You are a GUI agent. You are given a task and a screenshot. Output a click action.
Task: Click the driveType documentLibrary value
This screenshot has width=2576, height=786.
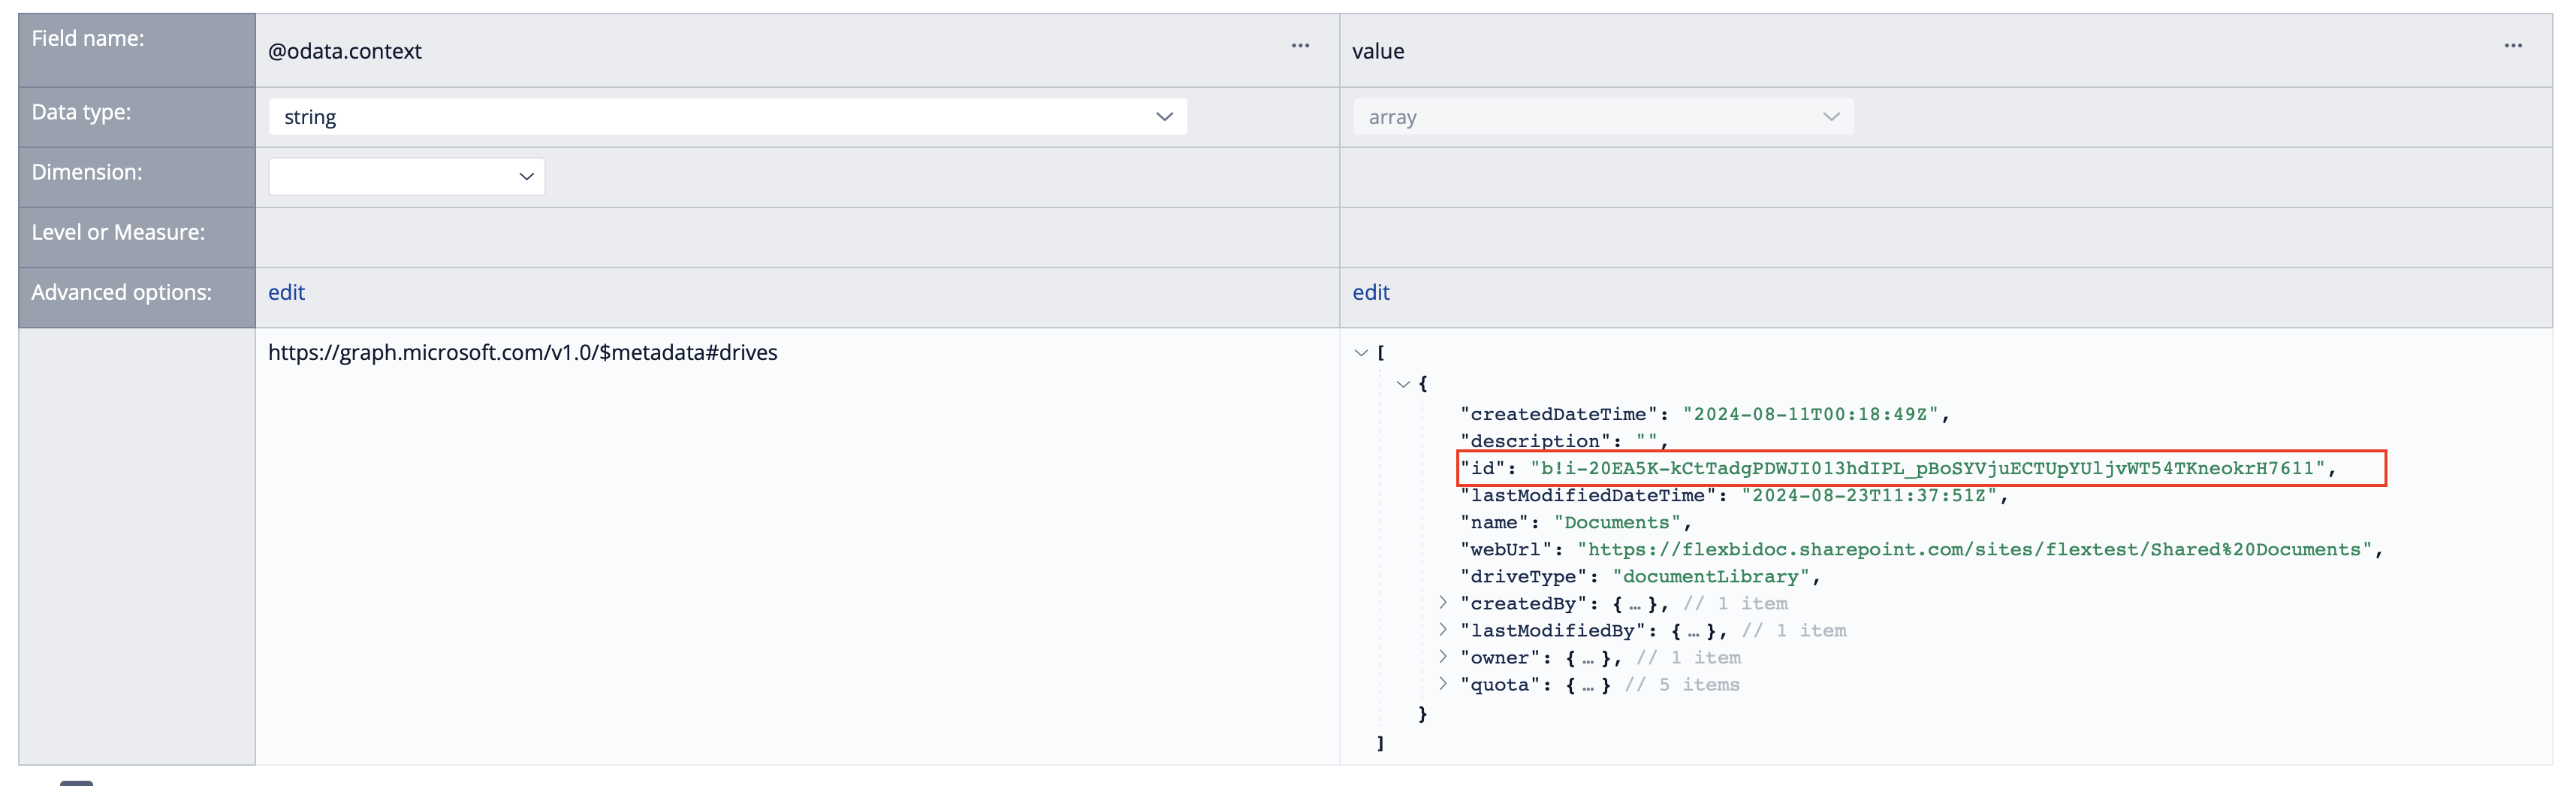coord(1710,577)
